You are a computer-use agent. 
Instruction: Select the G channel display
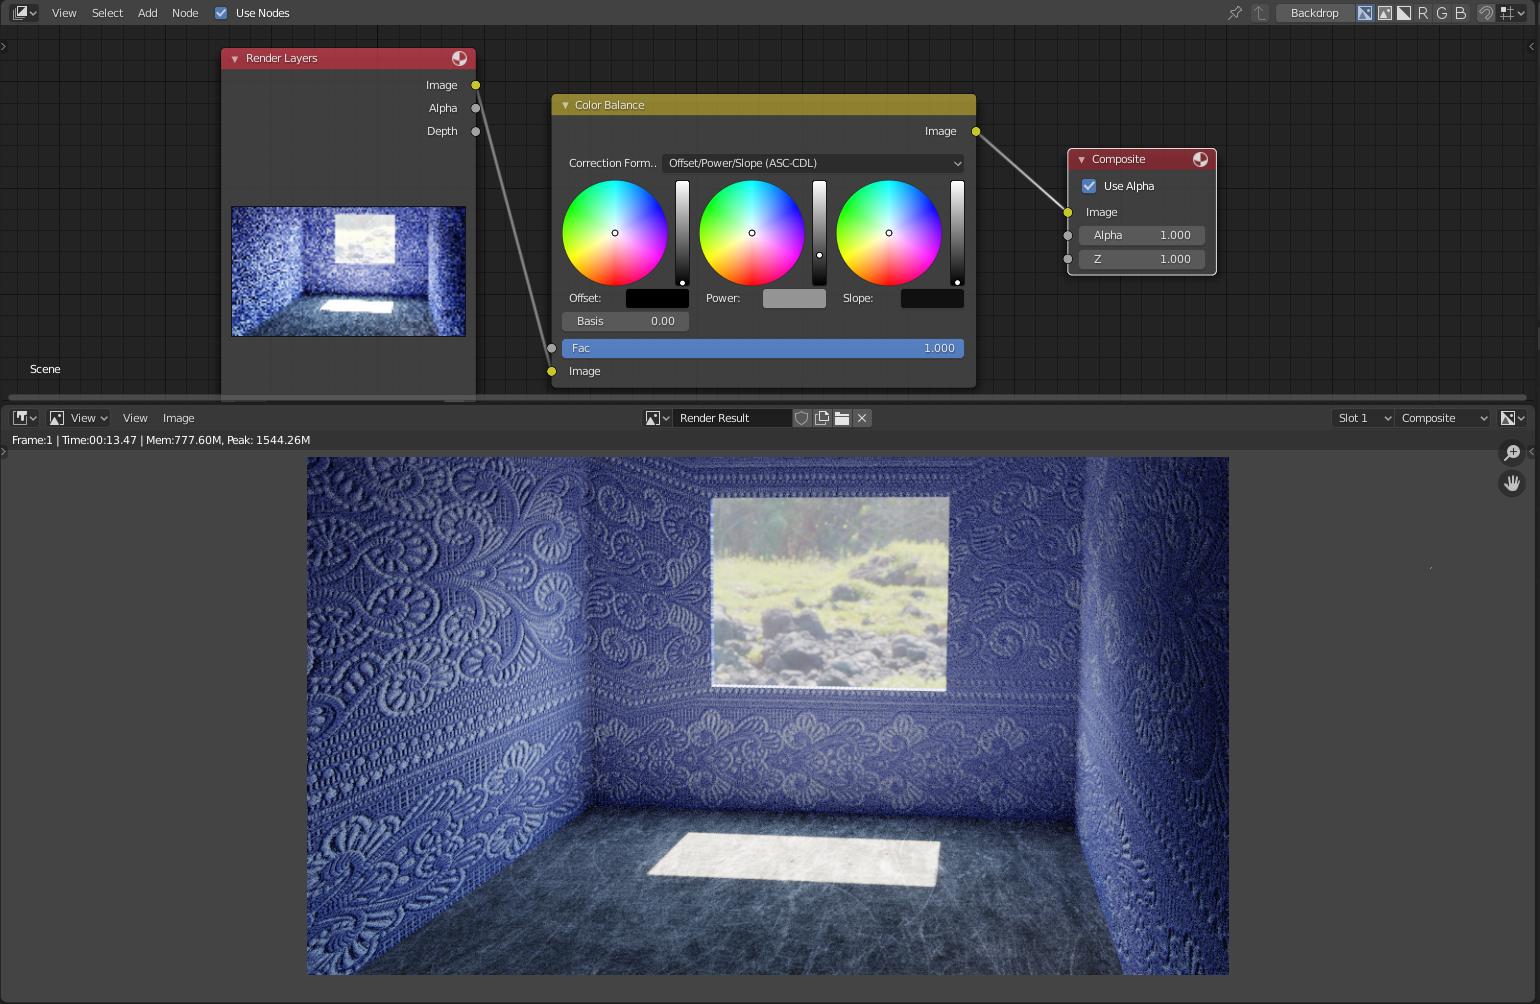pyautogui.click(x=1442, y=13)
